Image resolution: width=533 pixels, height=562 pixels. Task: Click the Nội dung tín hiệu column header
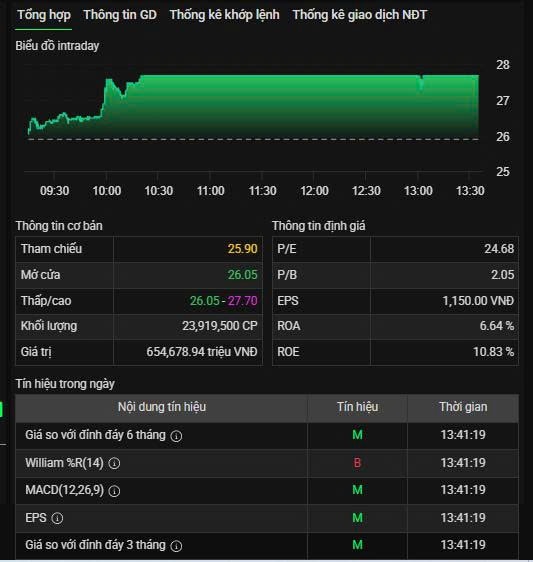click(x=162, y=407)
